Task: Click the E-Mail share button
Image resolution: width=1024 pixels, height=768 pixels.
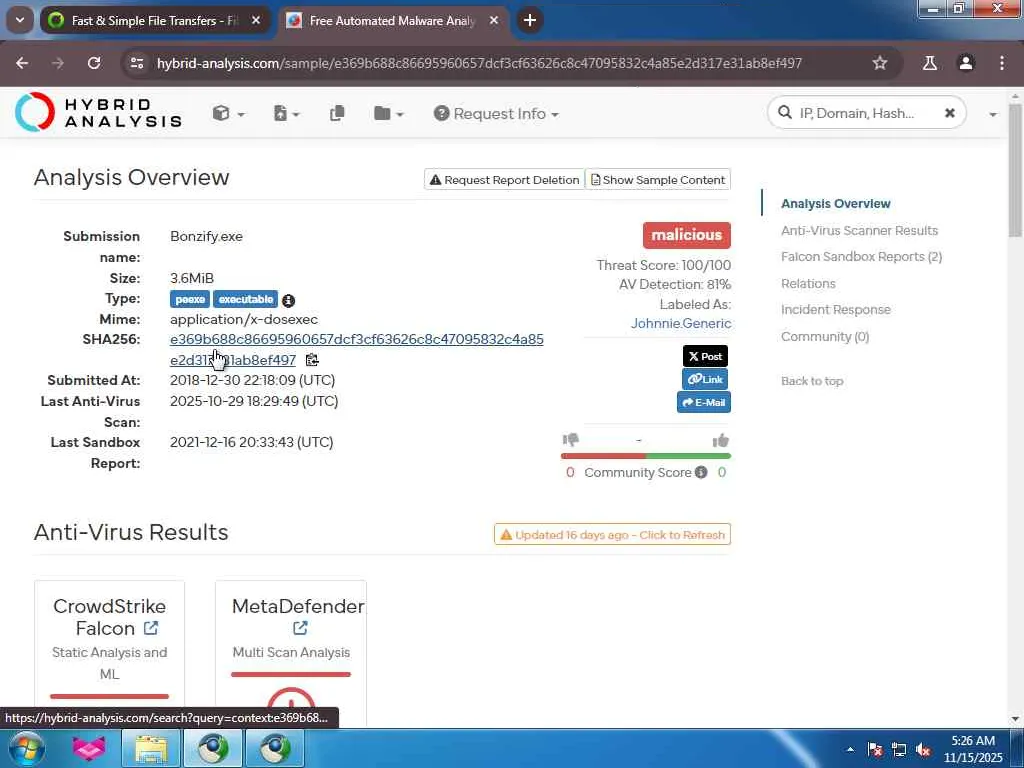Action: [703, 402]
